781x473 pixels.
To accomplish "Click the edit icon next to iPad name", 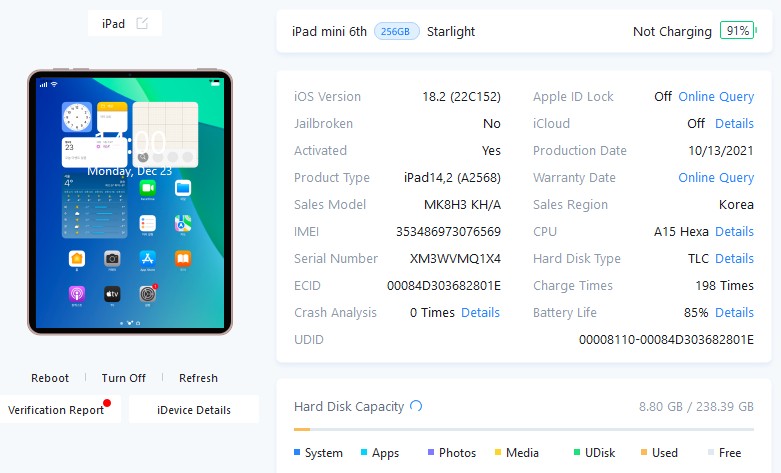I will [142, 23].
